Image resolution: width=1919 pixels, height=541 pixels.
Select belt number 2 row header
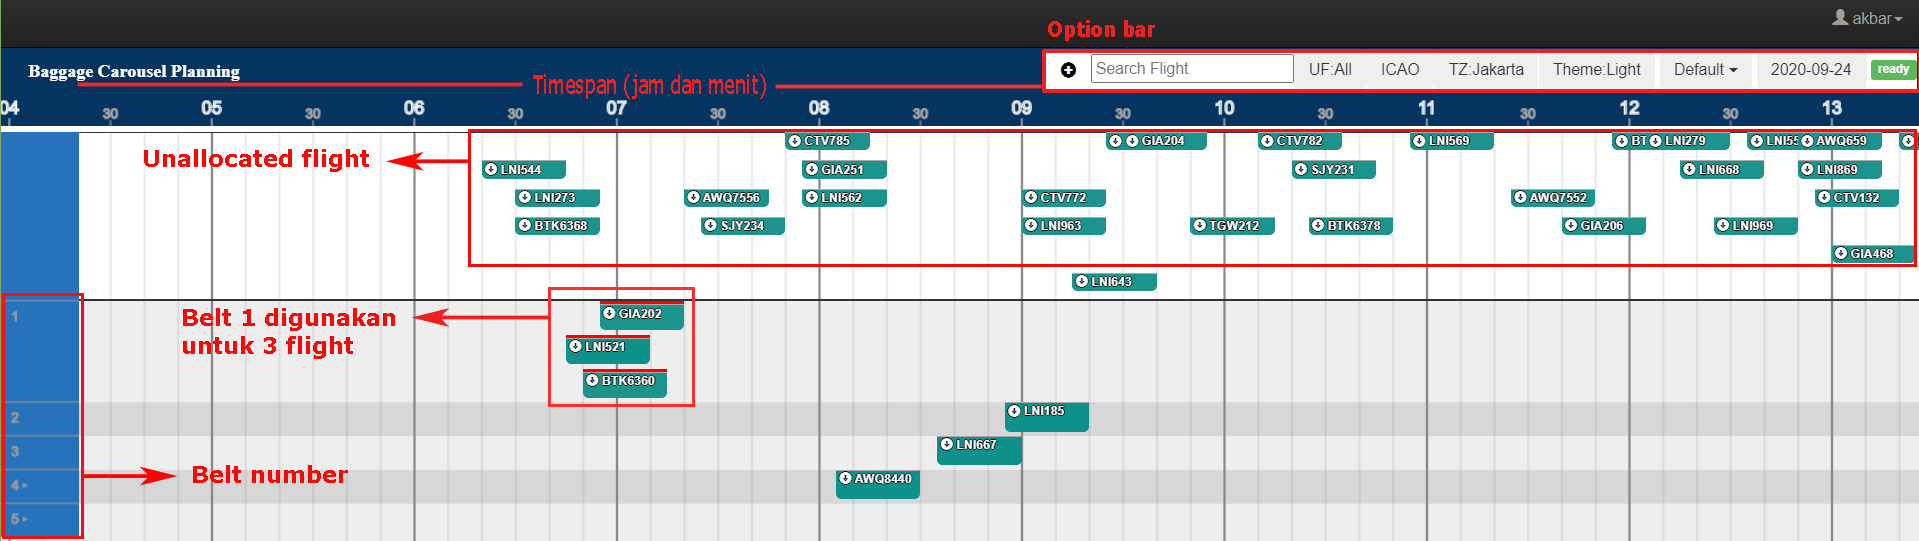click(x=40, y=419)
